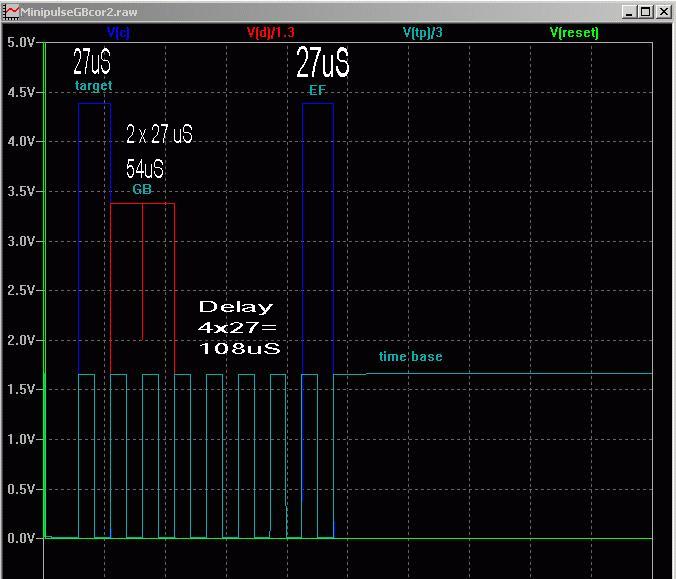Click the '2 x 27 uS' annotation
This screenshot has height=579, width=676.
pyautogui.click(x=159, y=134)
